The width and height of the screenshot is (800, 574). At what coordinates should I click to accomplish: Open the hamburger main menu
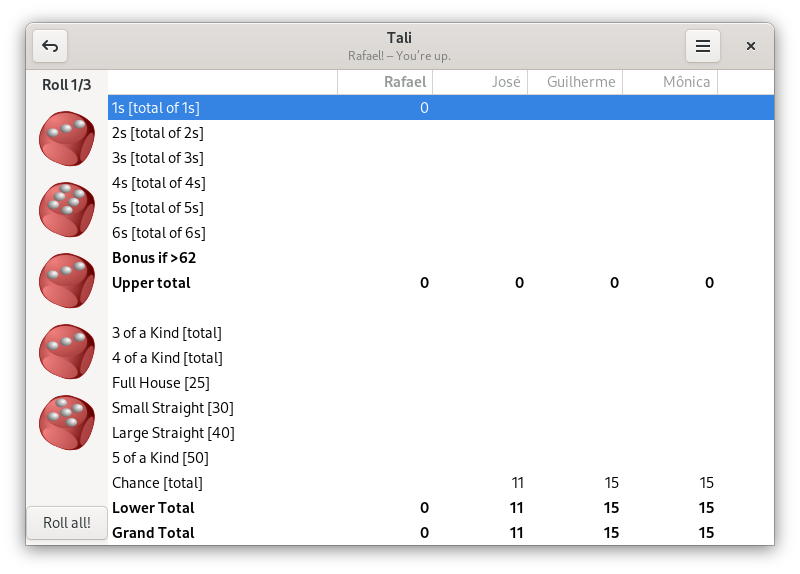(703, 46)
